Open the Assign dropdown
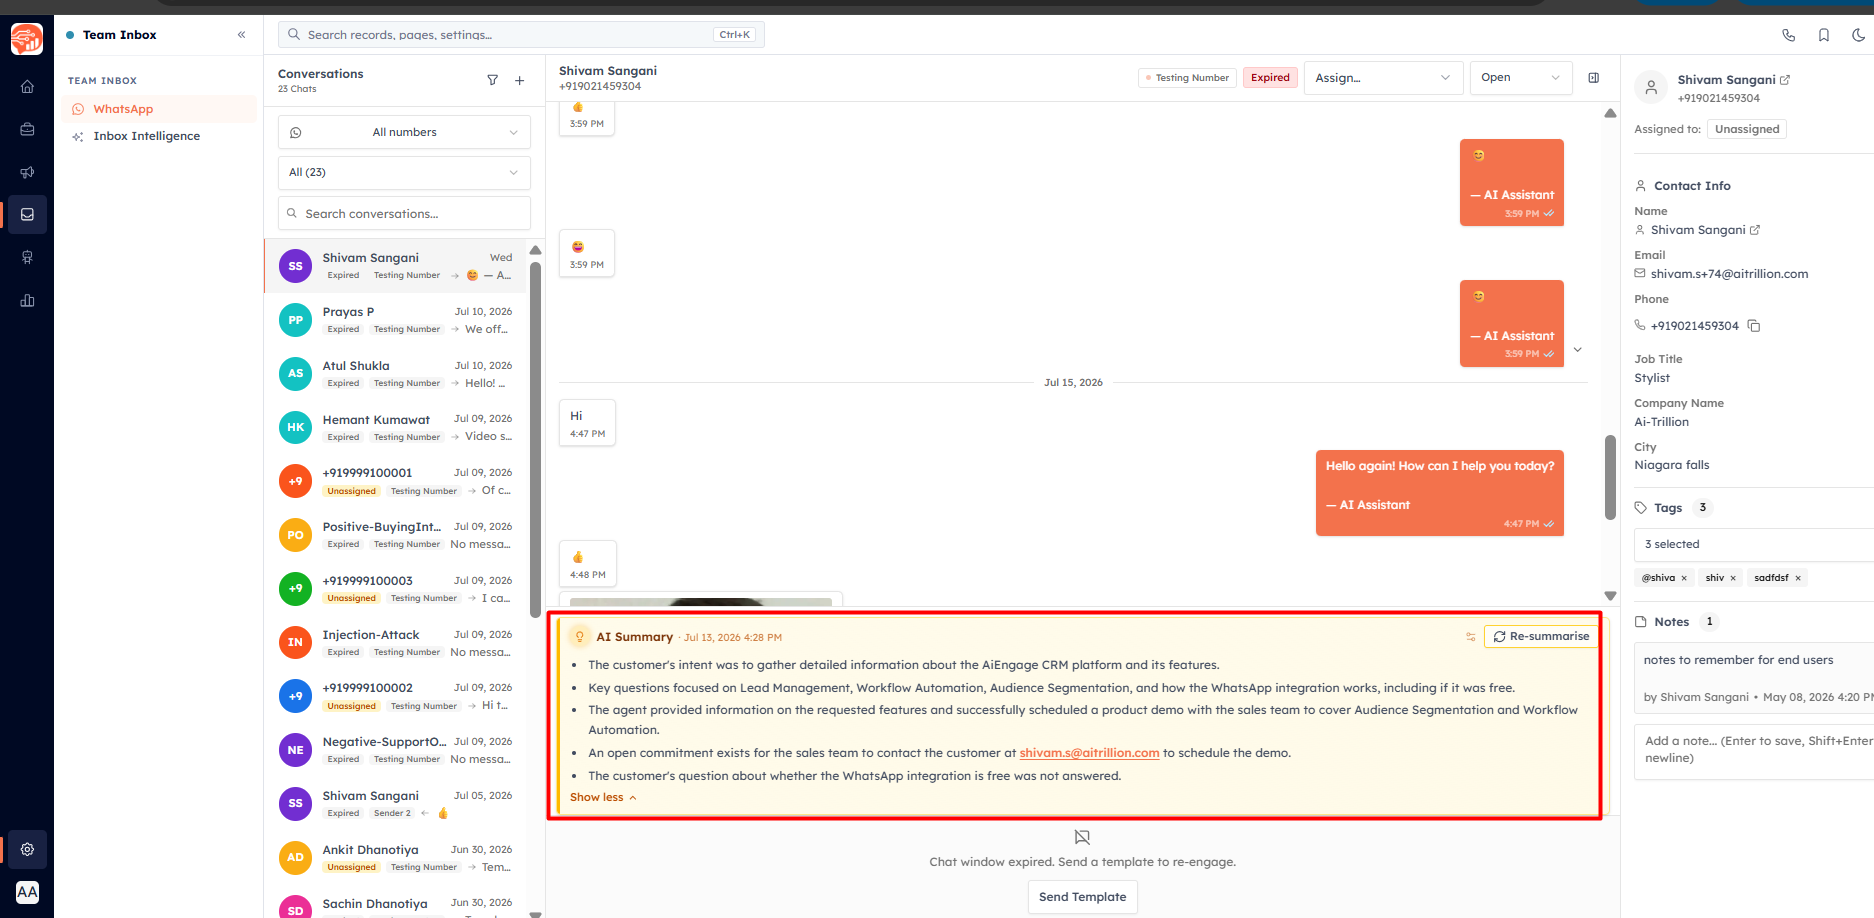 pos(1383,78)
